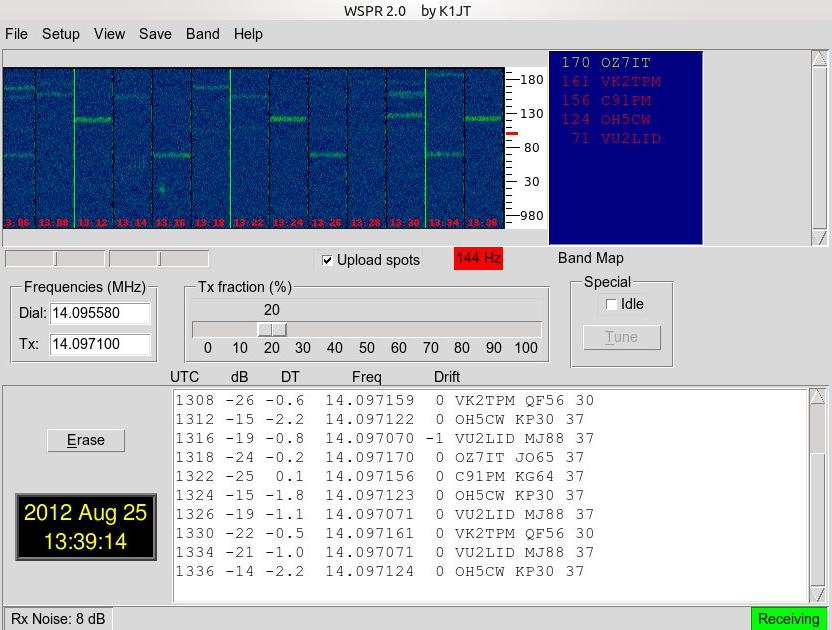Open the View menu
The height and width of the screenshot is (630, 832).
pos(109,34)
